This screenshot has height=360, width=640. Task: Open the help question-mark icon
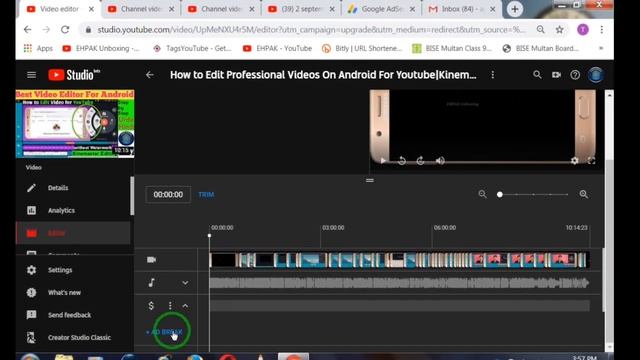click(575, 75)
